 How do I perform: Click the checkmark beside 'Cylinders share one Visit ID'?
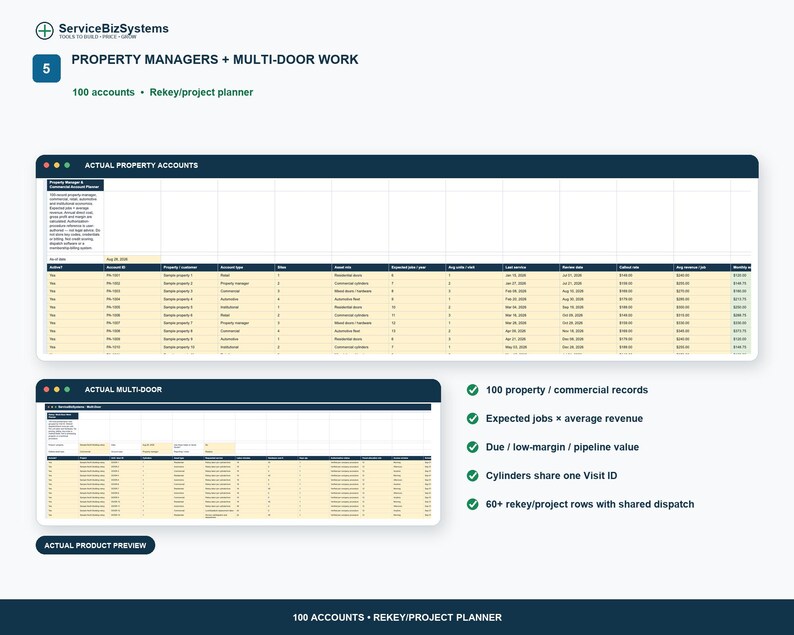click(x=472, y=475)
